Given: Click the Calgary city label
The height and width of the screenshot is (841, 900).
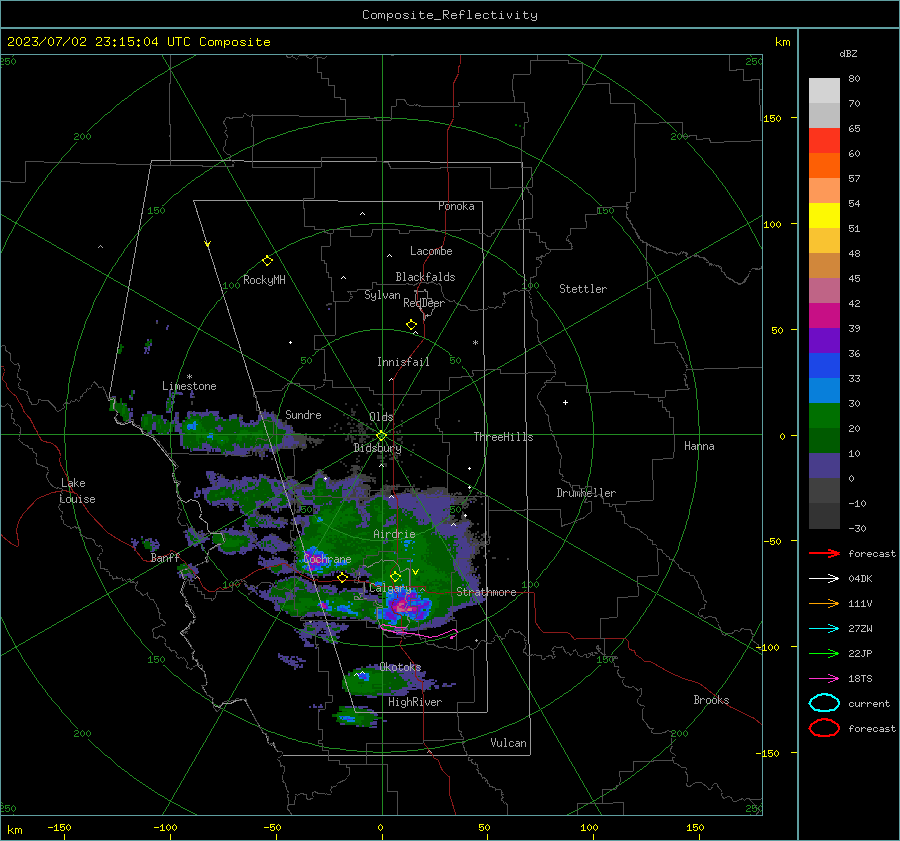Looking at the screenshot, I should [x=390, y=588].
